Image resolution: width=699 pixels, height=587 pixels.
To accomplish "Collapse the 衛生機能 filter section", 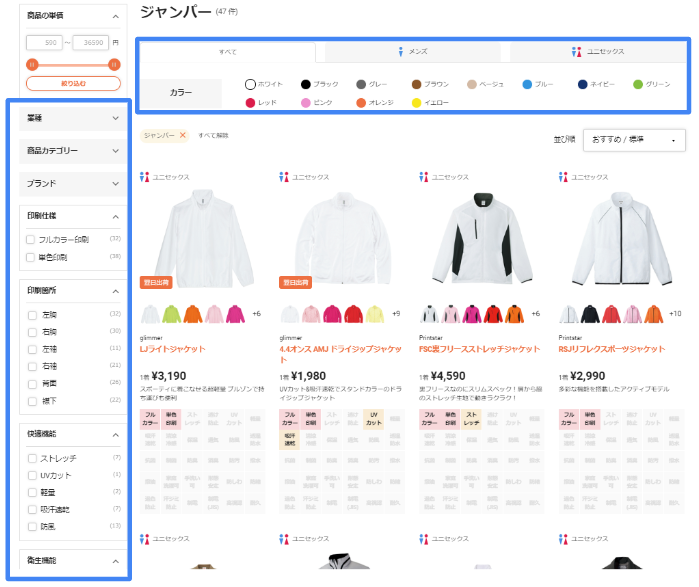I will (115, 561).
